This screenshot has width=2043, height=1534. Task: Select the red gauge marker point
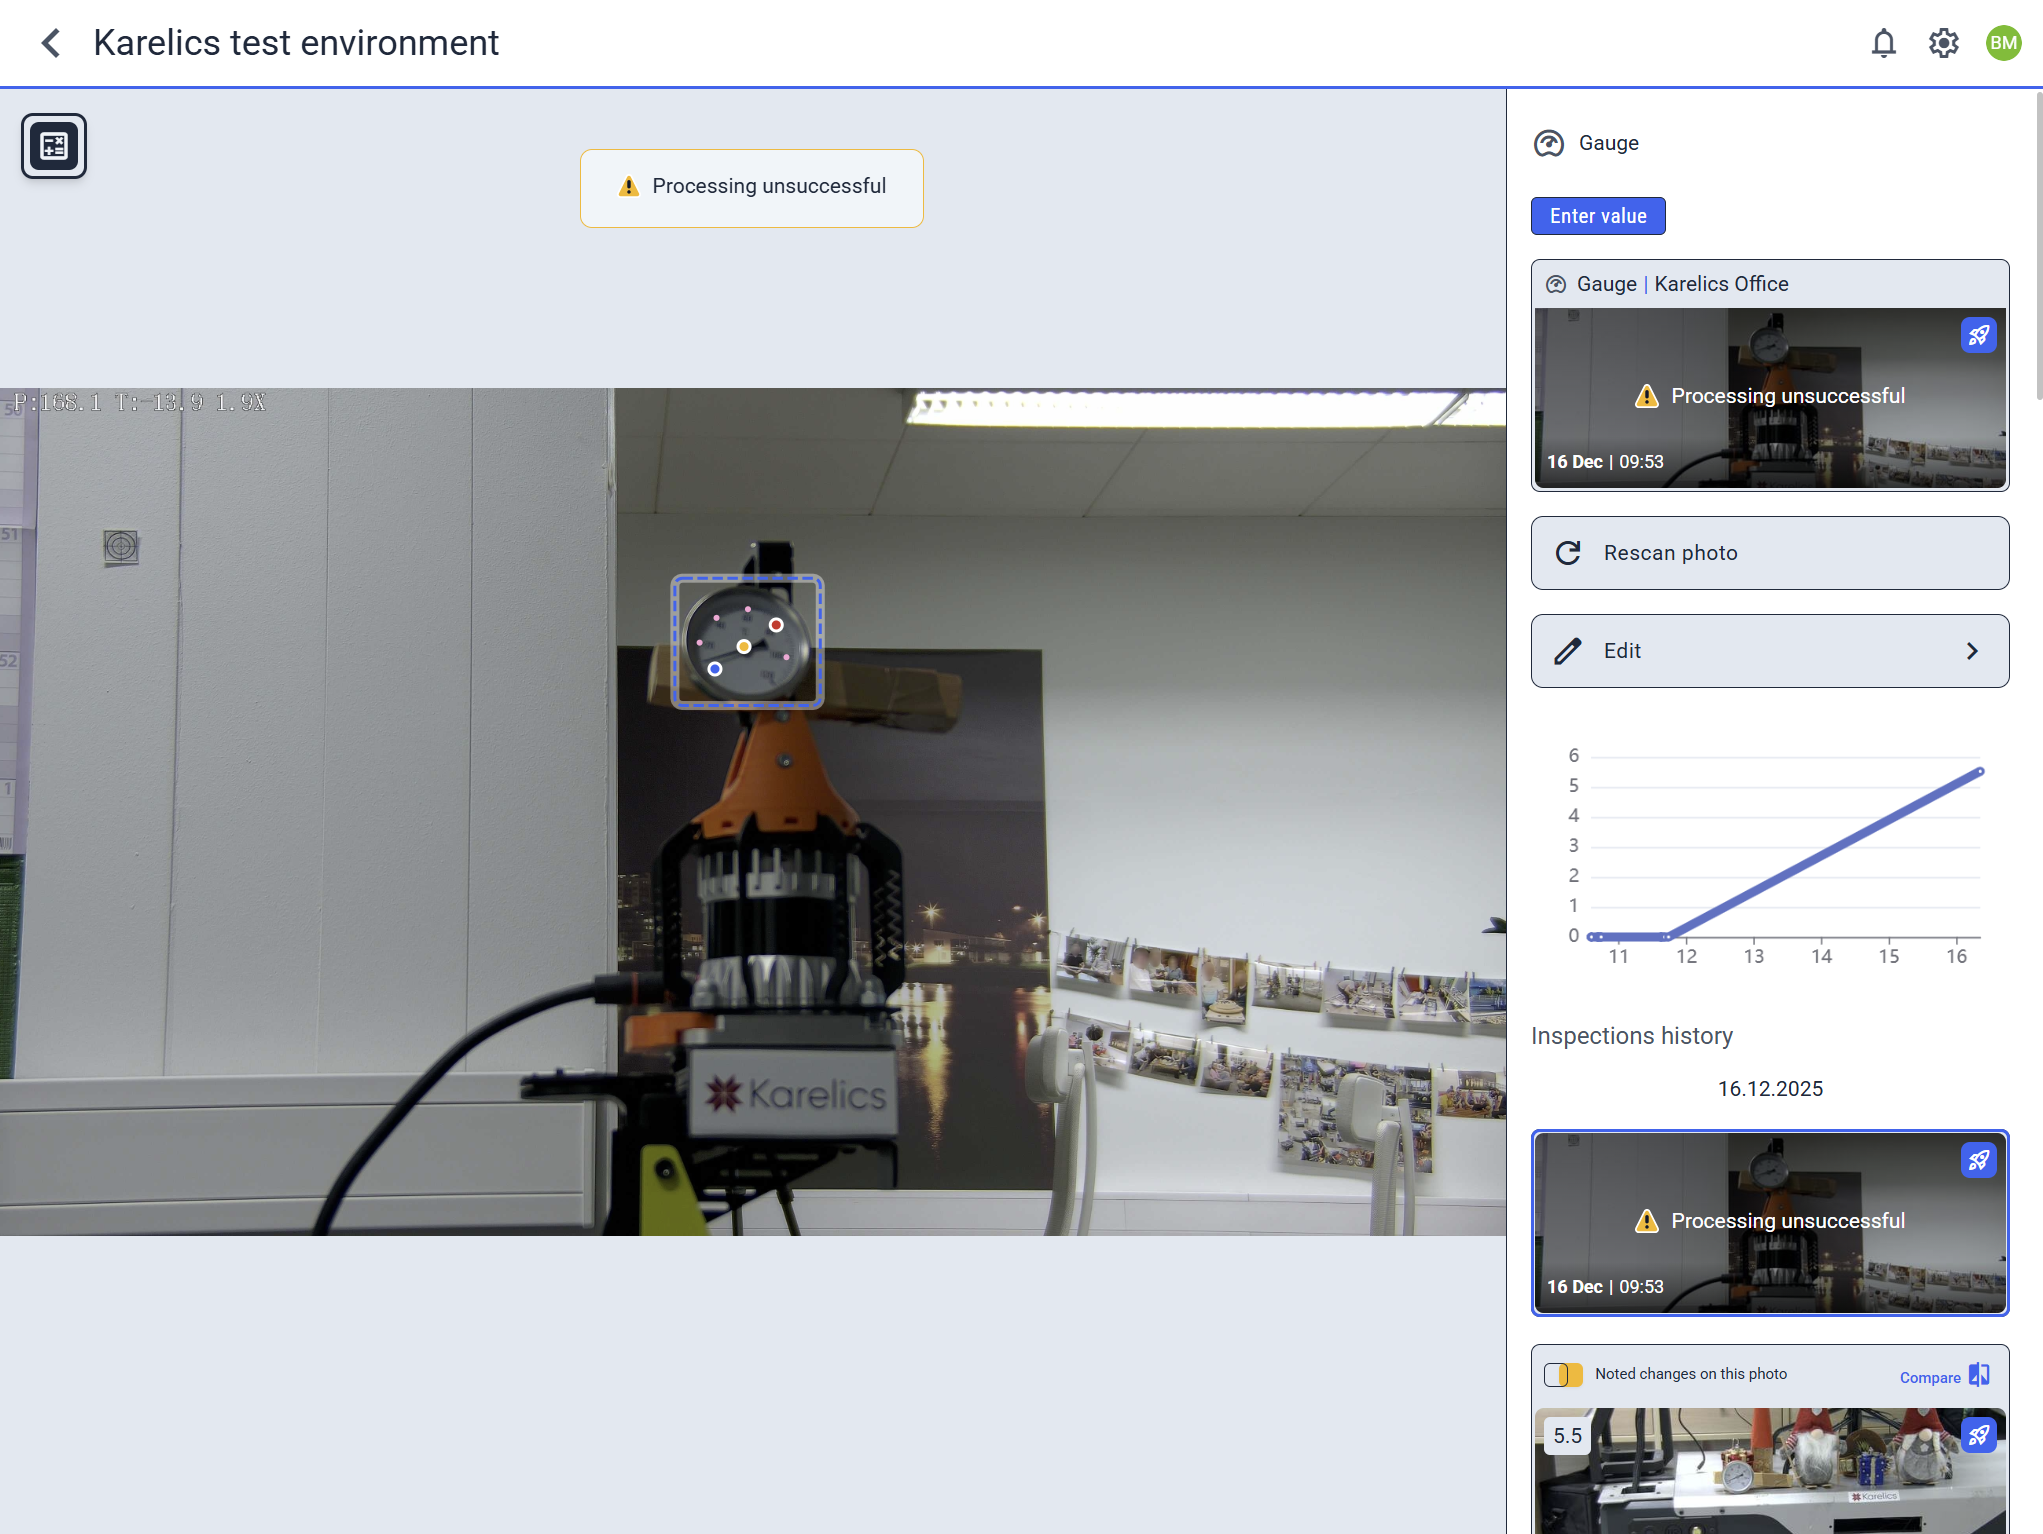pyautogui.click(x=776, y=625)
